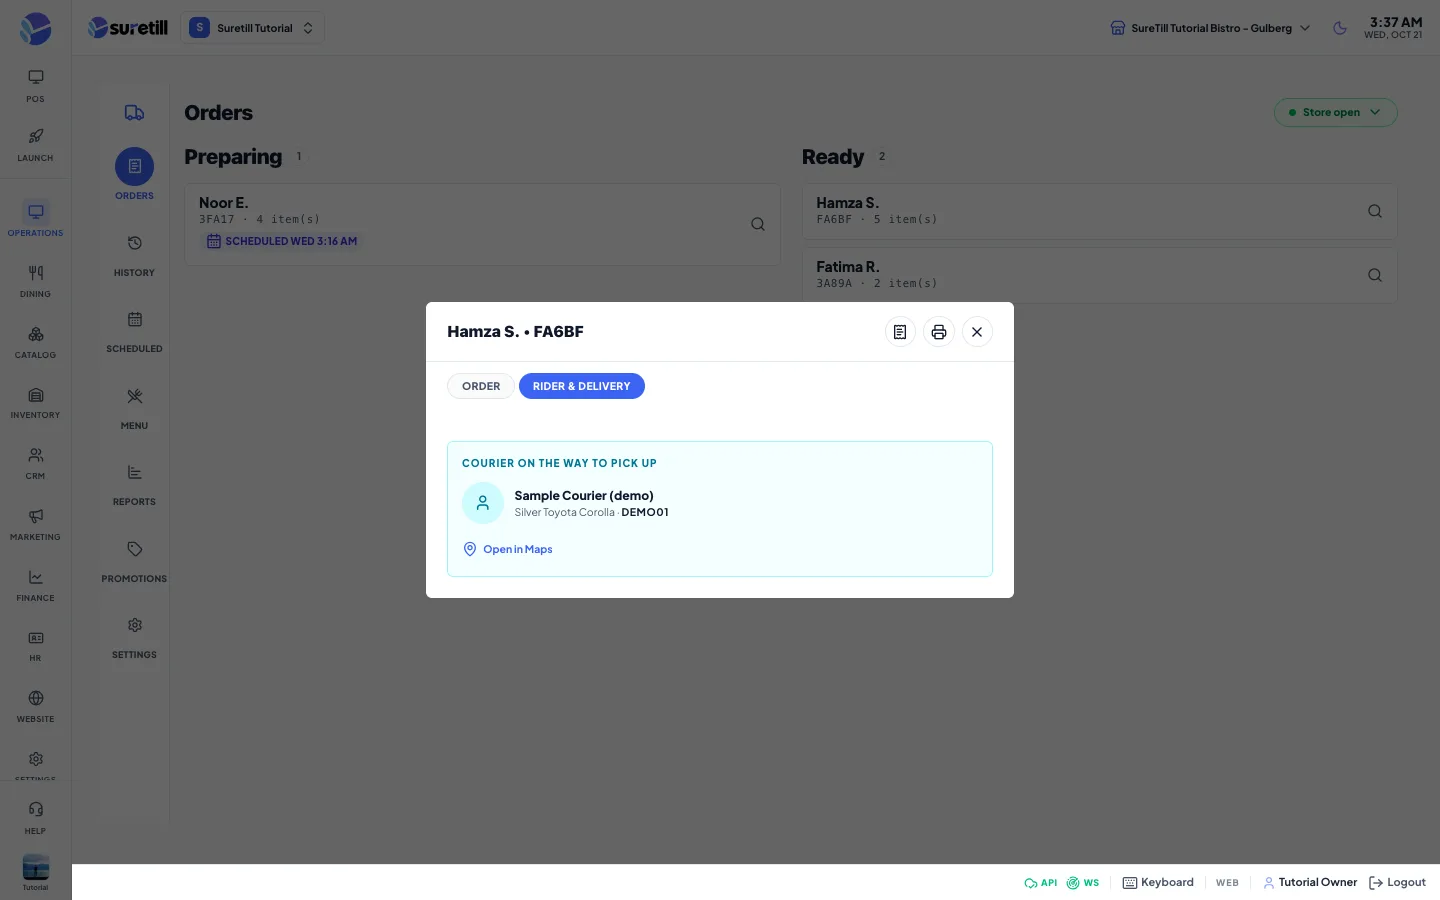Select the Operations section
Screen dimensions: 1440x900
tap(35, 219)
